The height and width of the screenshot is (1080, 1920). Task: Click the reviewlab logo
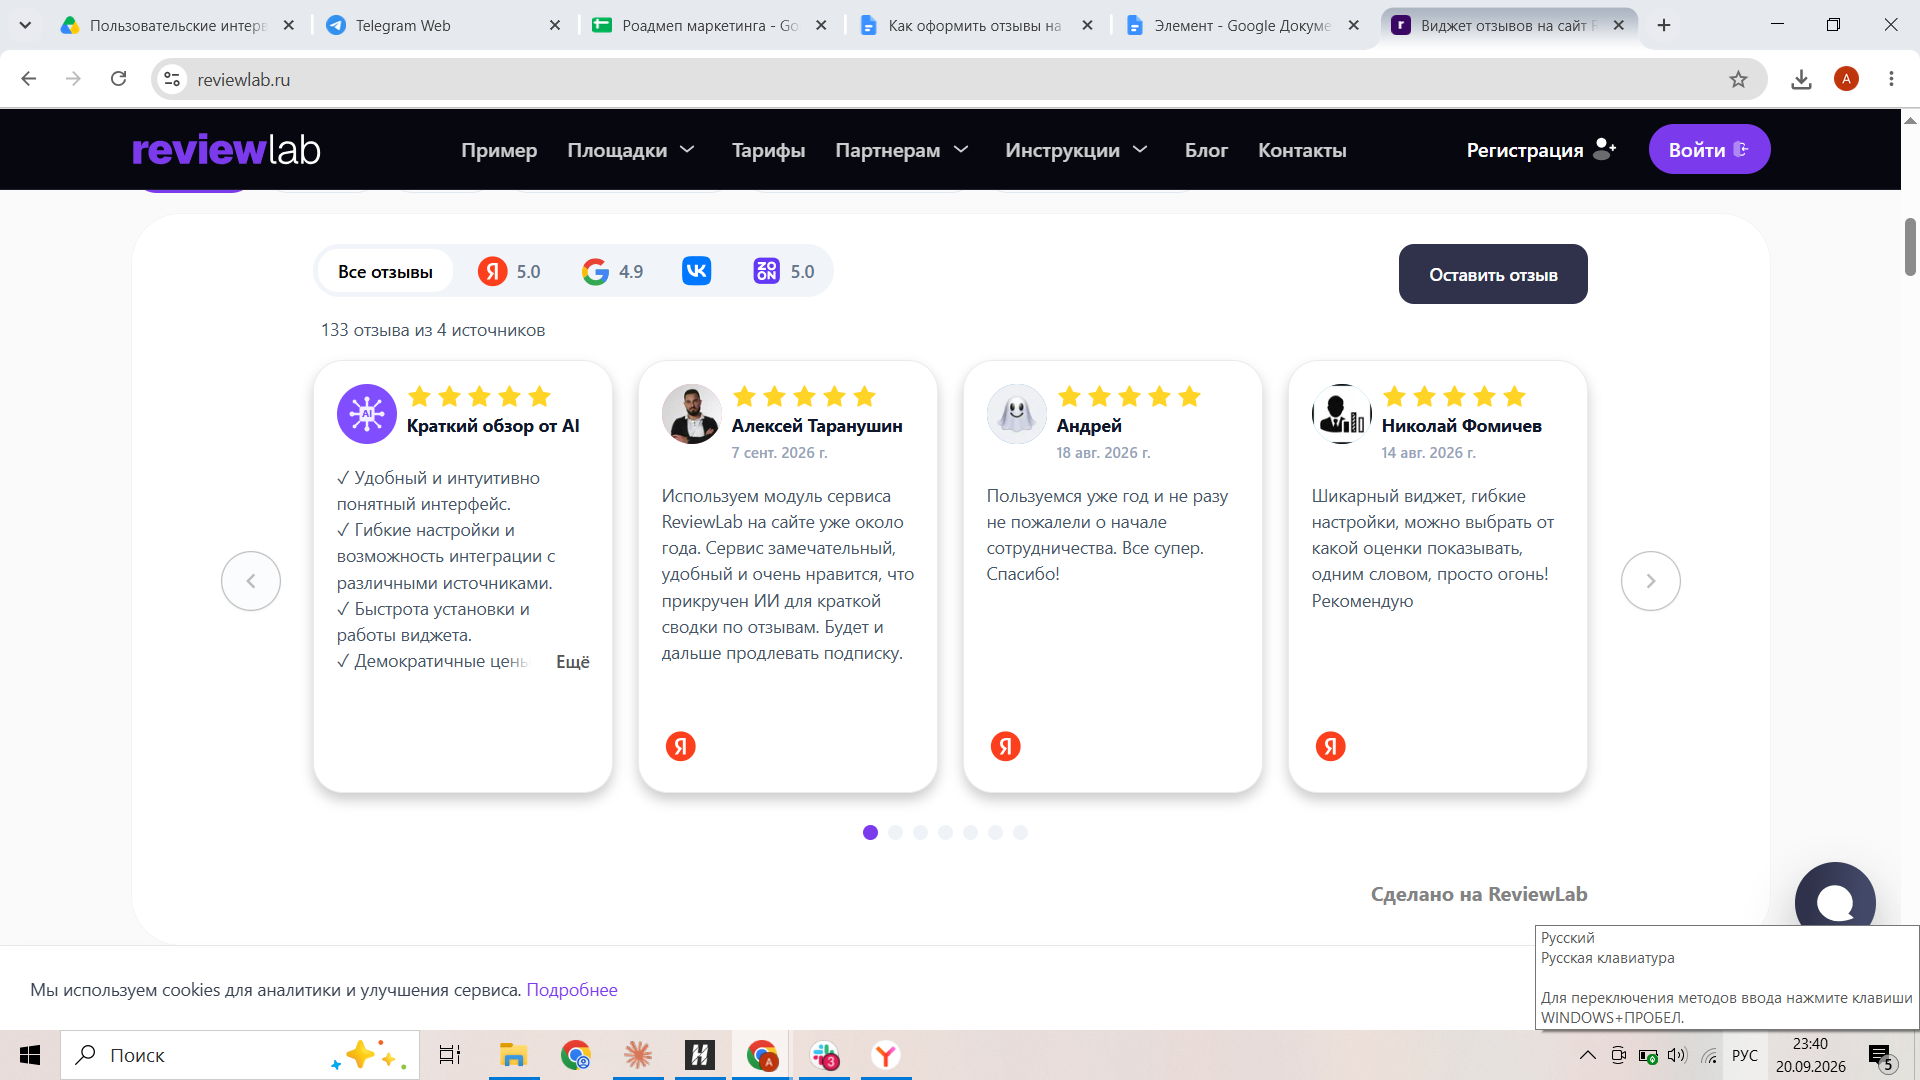[x=226, y=150]
